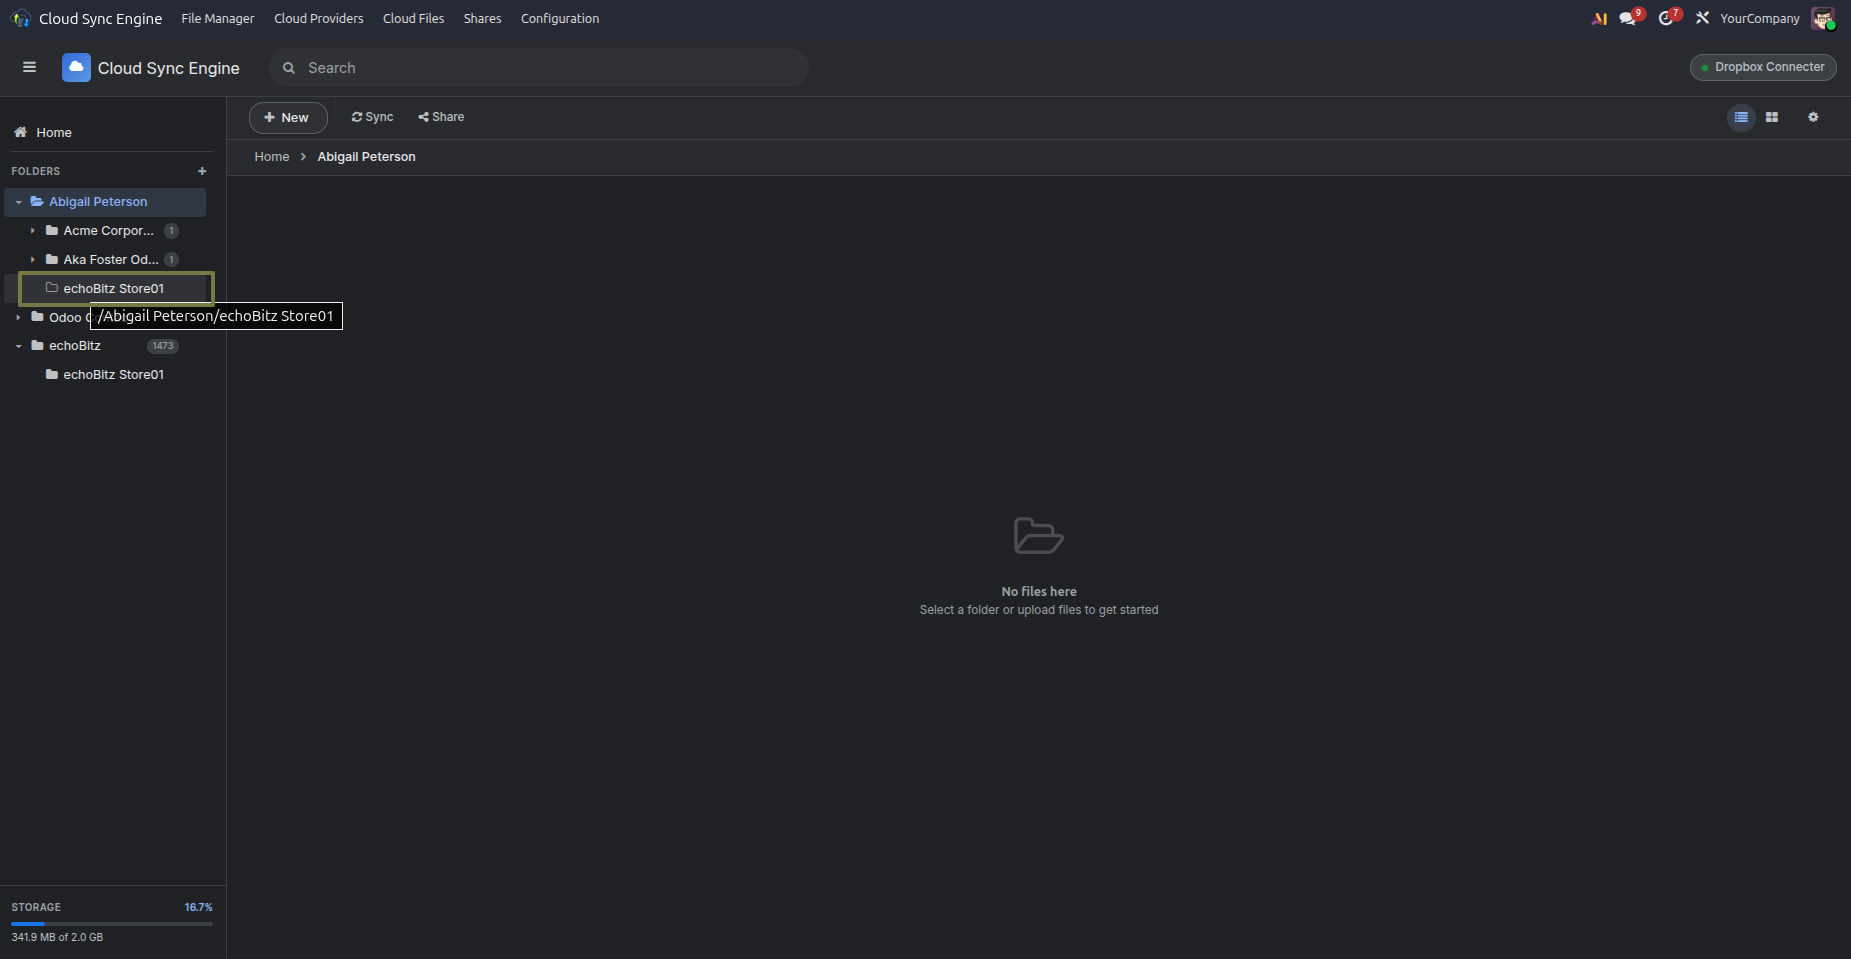Click the Cloud Sync Engine cloud logo

76,67
